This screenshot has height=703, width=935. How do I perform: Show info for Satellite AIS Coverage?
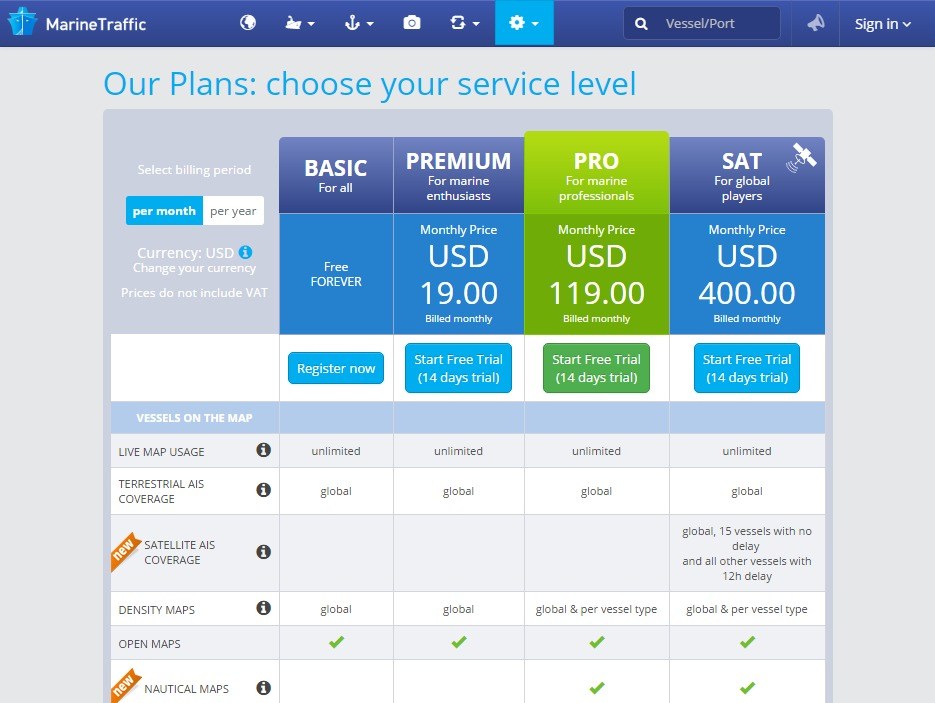[264, 552]
